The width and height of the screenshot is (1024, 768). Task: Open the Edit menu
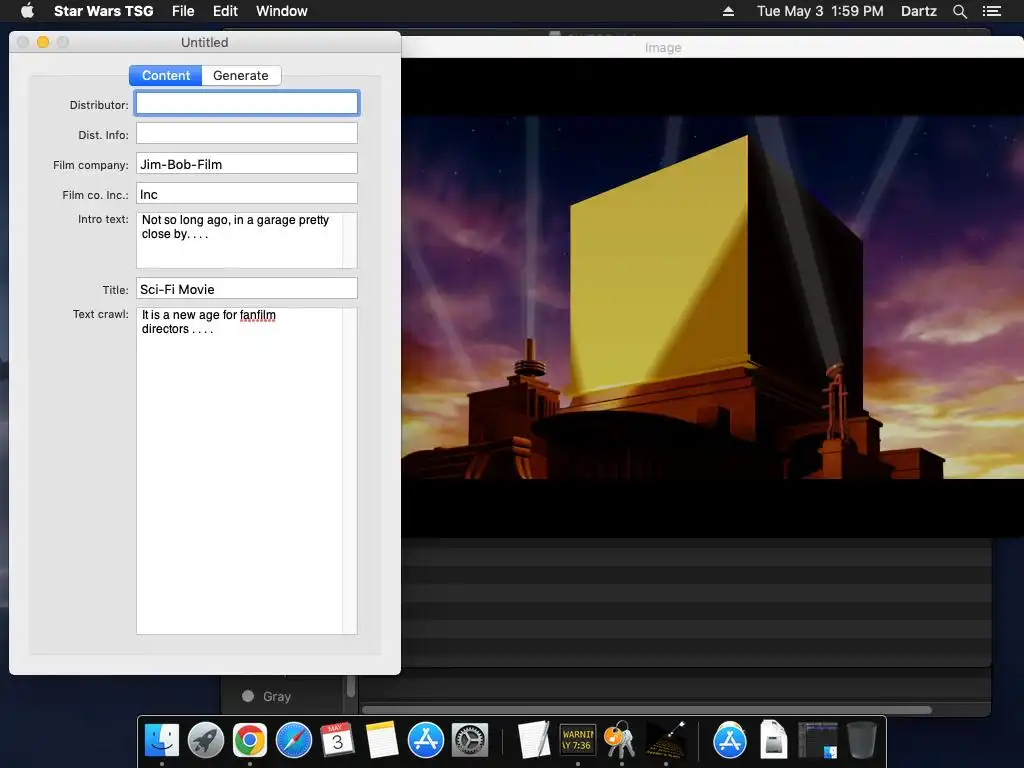(x=225, y=11)
